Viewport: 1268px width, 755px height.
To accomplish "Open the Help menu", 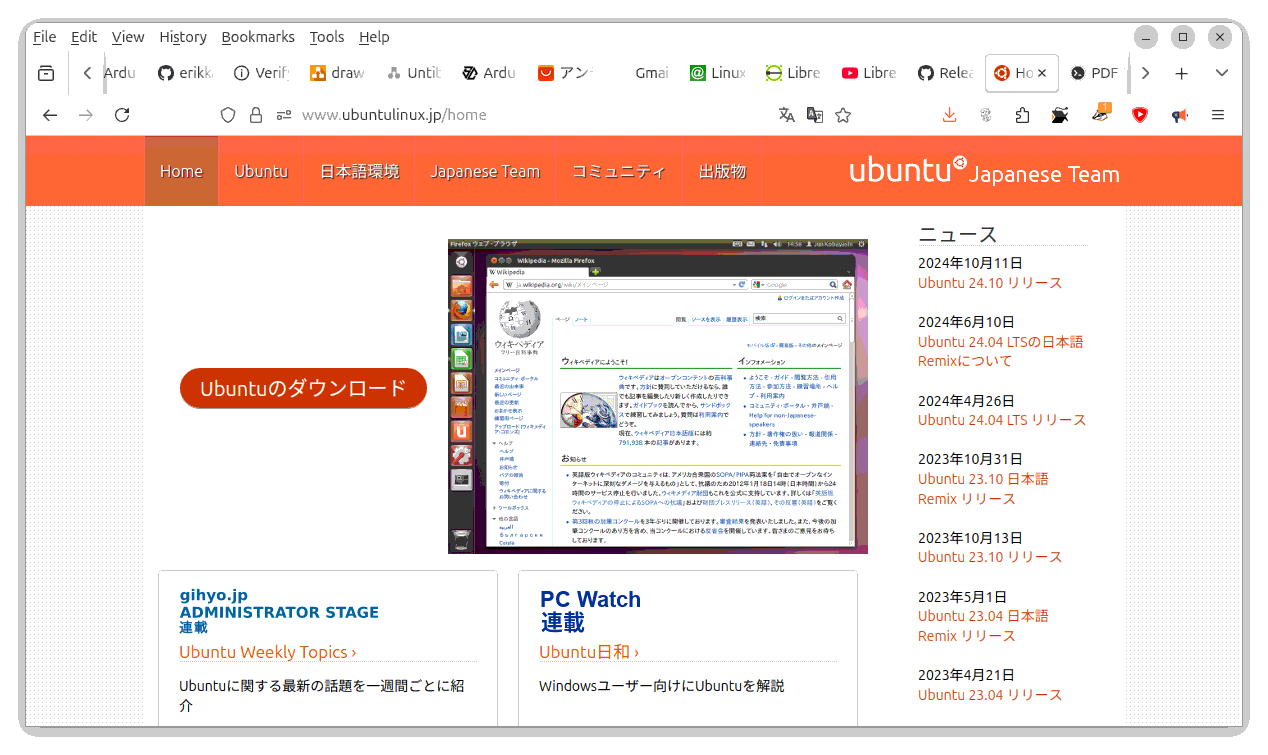I will (374, 37).
